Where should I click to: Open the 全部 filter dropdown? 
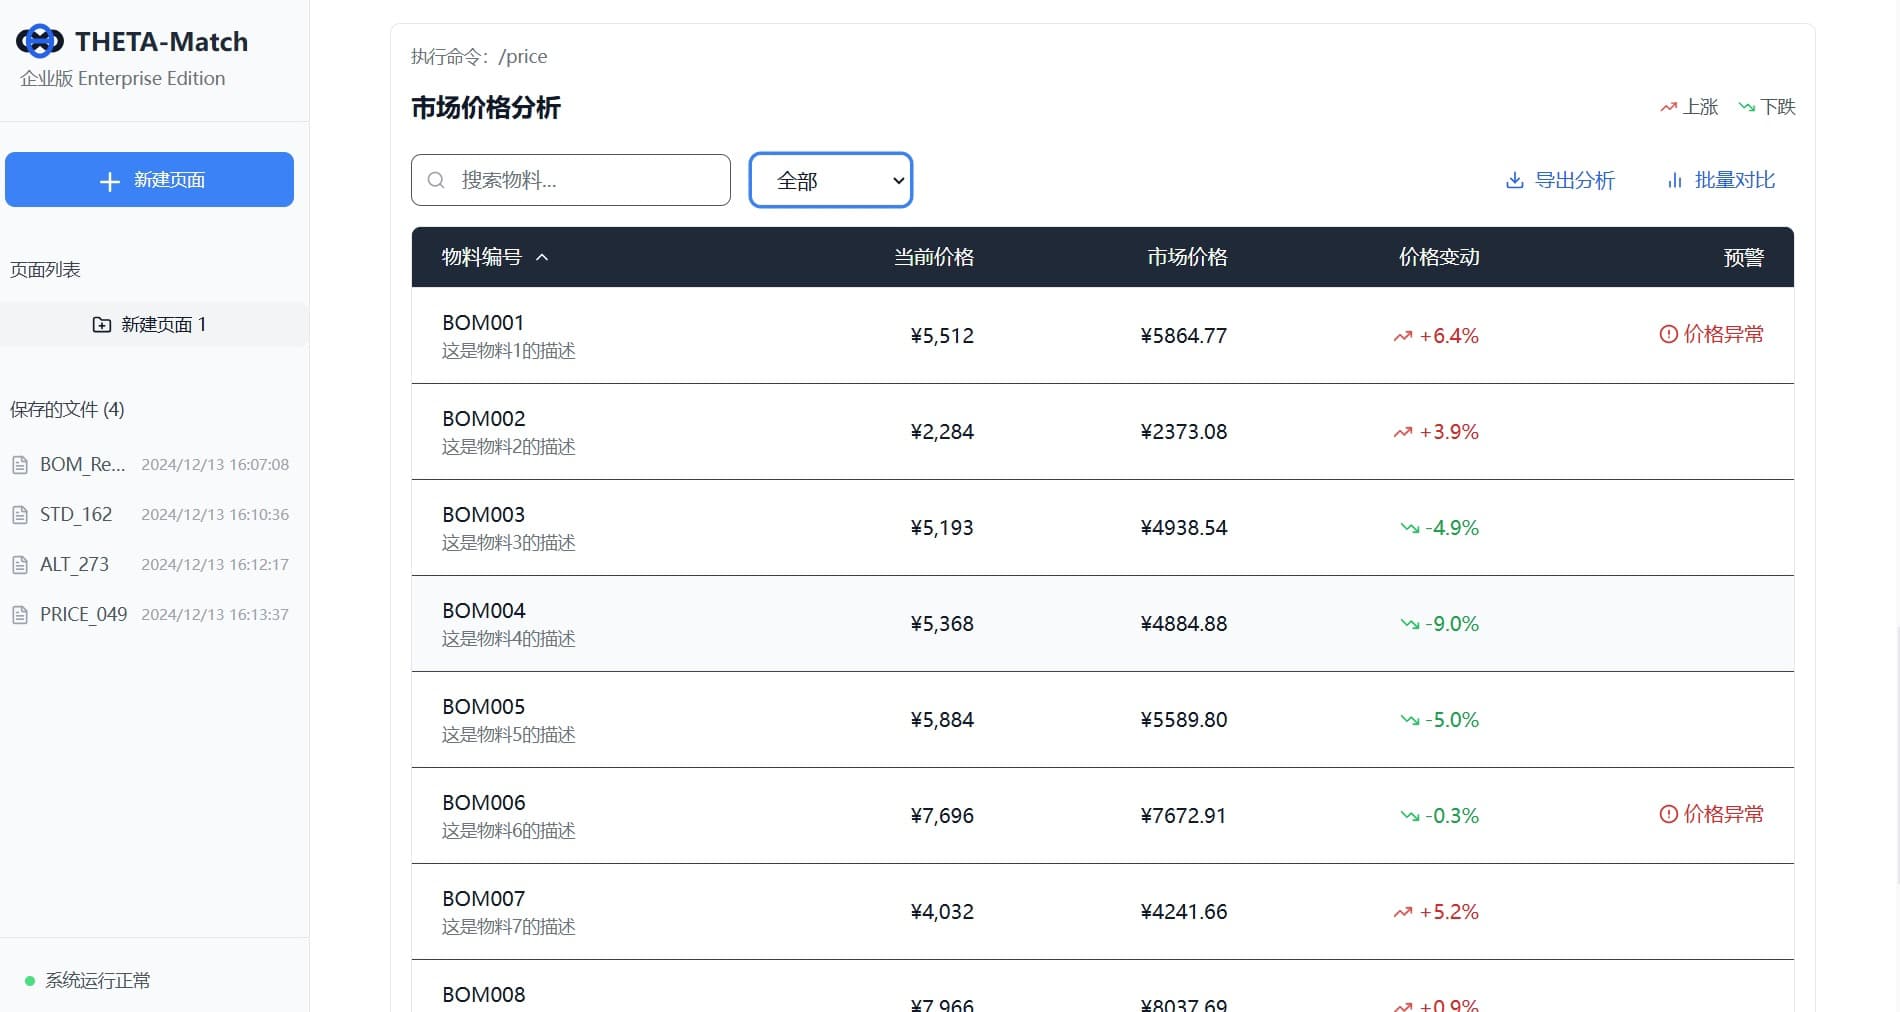[830, 180]
